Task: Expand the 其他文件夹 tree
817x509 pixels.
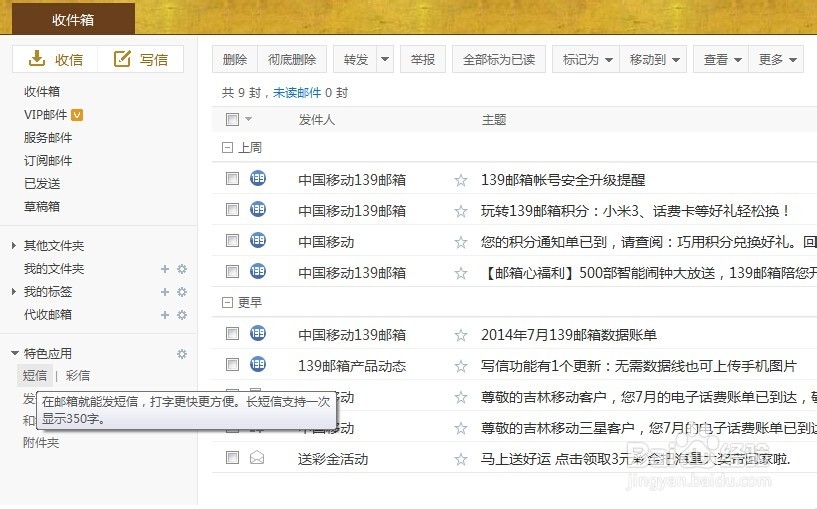Action: point(14,245)
